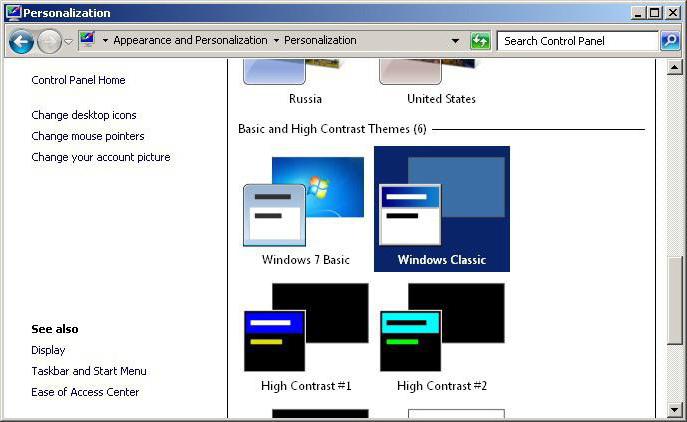
Task: Click Appearance and Personalization breadcrumb
Action: pyautogui.click(x=190, y=40)
